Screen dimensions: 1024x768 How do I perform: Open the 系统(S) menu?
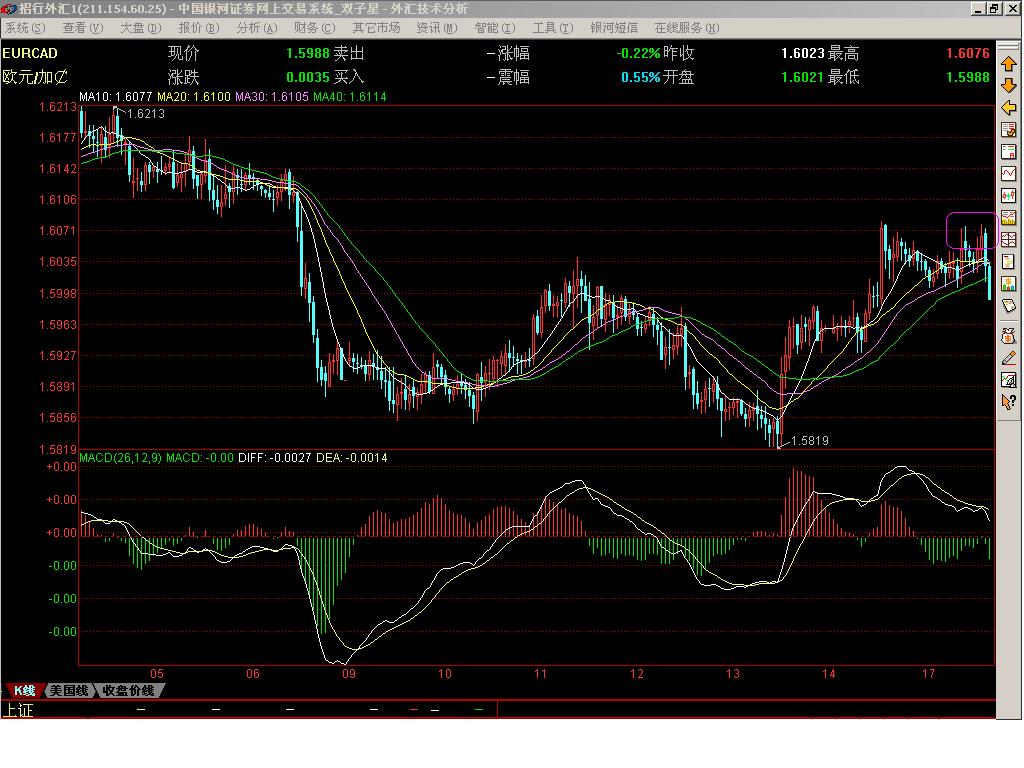25,28
